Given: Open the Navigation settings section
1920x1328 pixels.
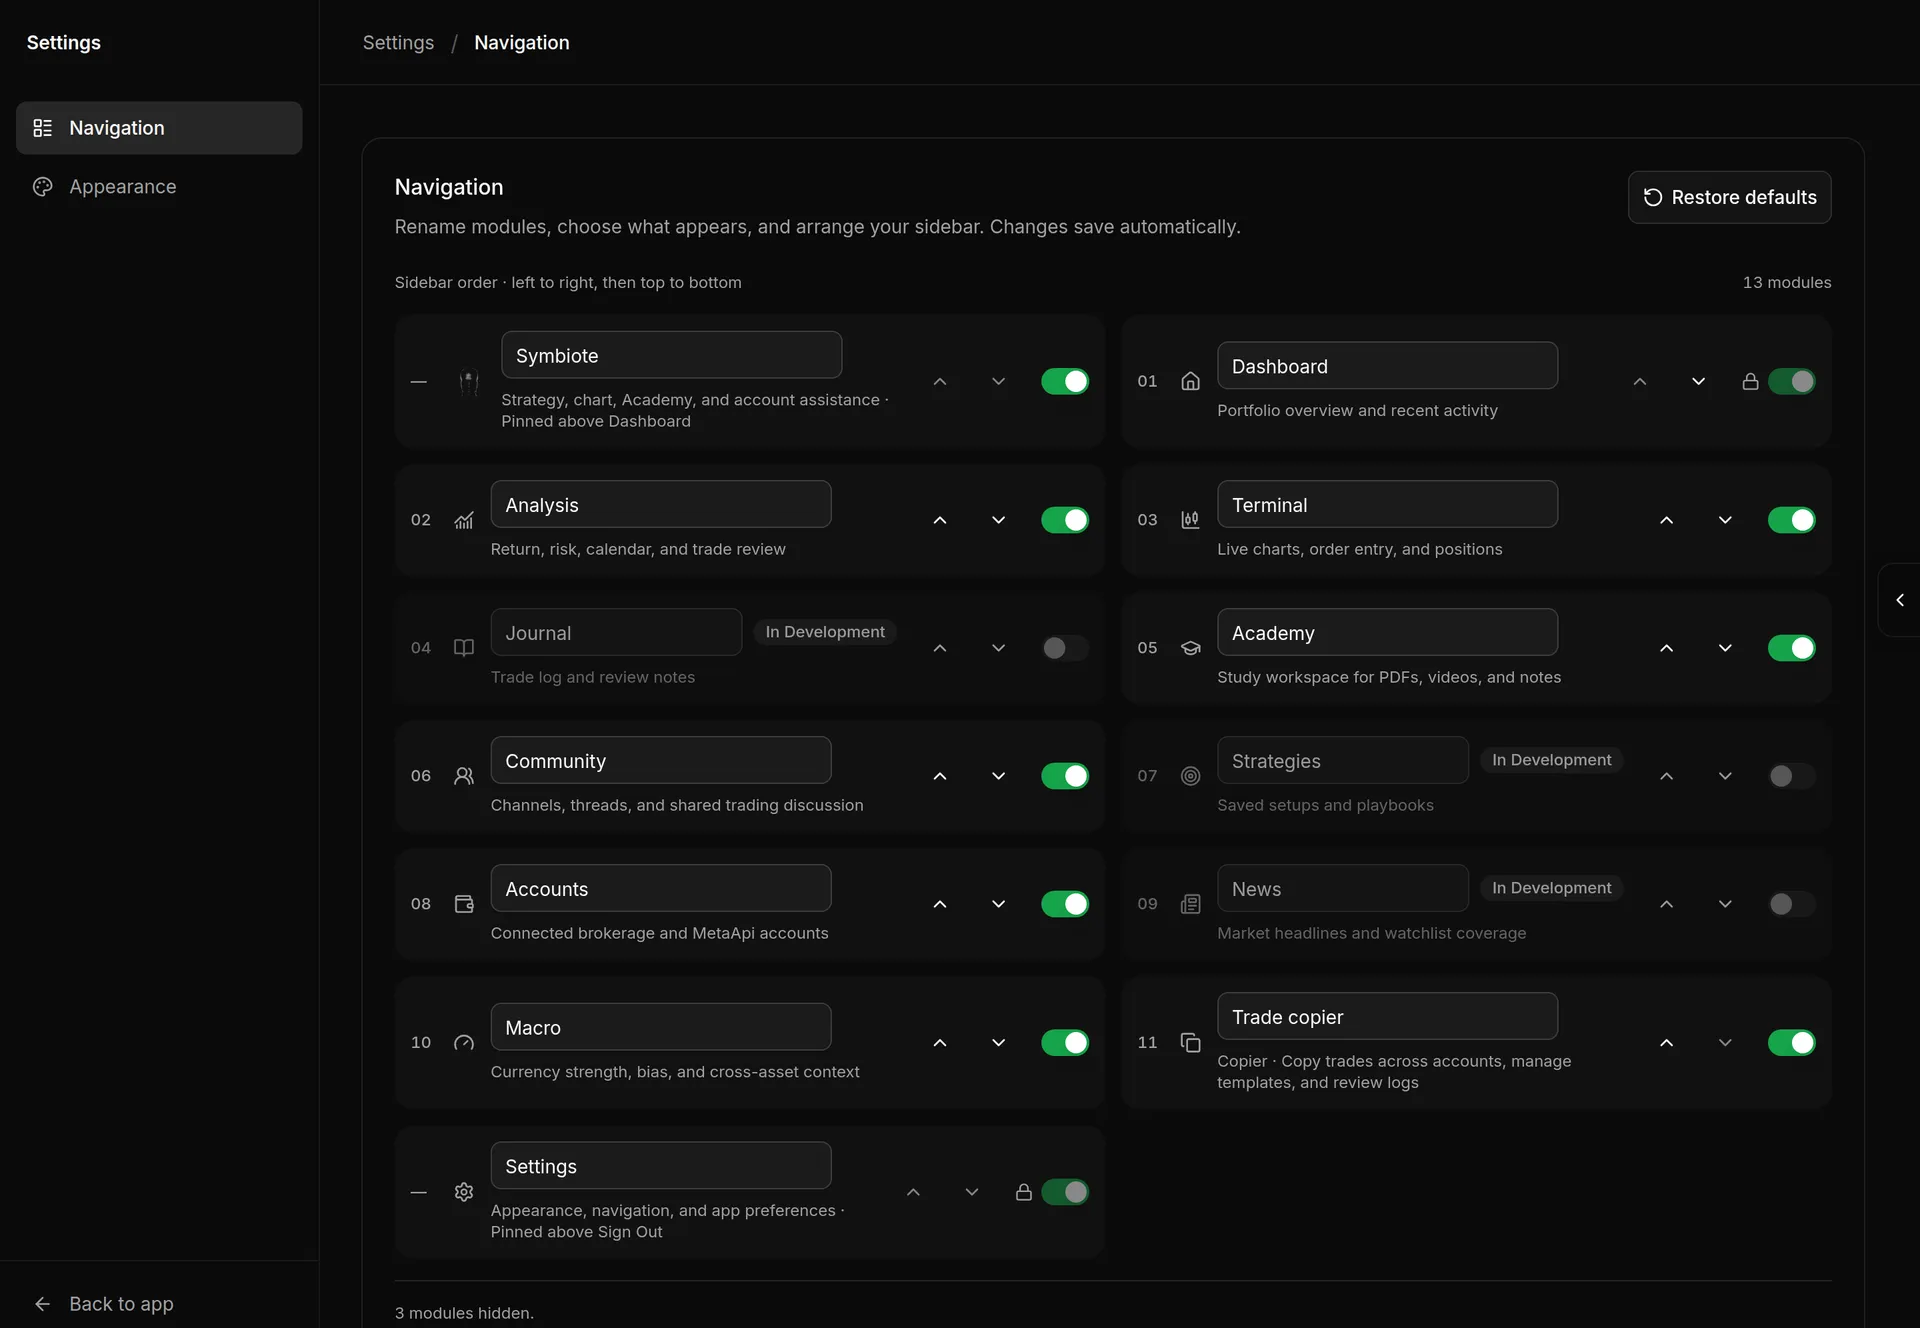Looking at the screenshot, I should coord(159,128).
